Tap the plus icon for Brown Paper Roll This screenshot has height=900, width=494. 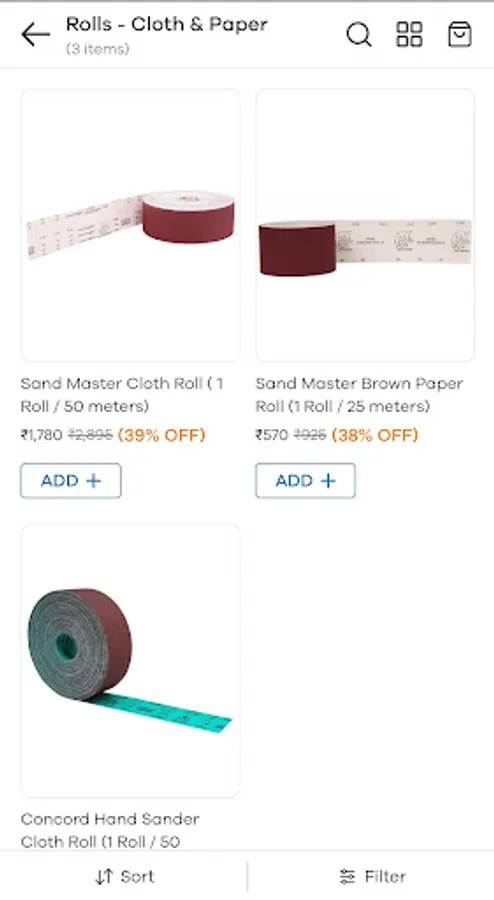(328, 481)
